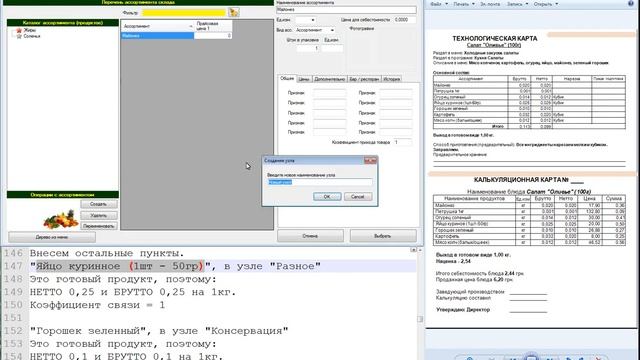Image resolution: width=640 pixels, height=360 pixels.
Task: Click 'Эл. почта' in the report window toolbar
Action: [x=490, y=4]
